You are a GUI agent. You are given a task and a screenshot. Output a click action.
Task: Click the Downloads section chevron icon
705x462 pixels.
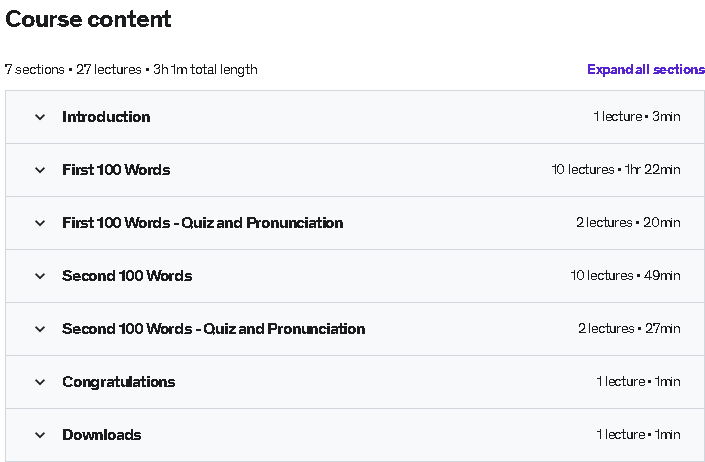point(40,435)
